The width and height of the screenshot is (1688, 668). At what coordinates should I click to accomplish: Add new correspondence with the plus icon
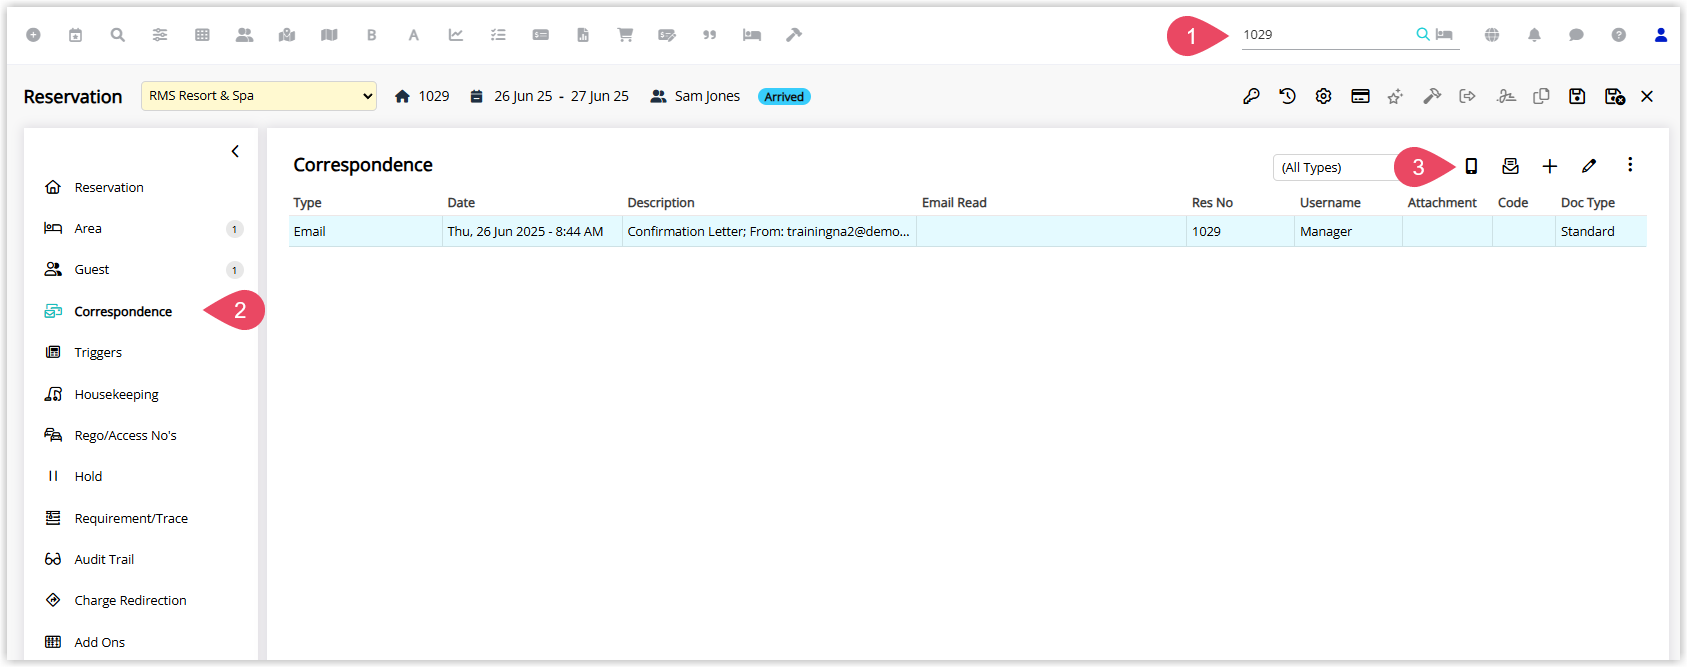[1549, 166]
